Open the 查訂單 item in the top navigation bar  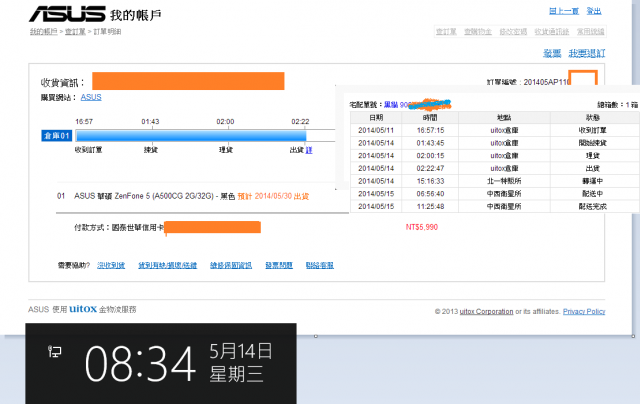[446, 31]
